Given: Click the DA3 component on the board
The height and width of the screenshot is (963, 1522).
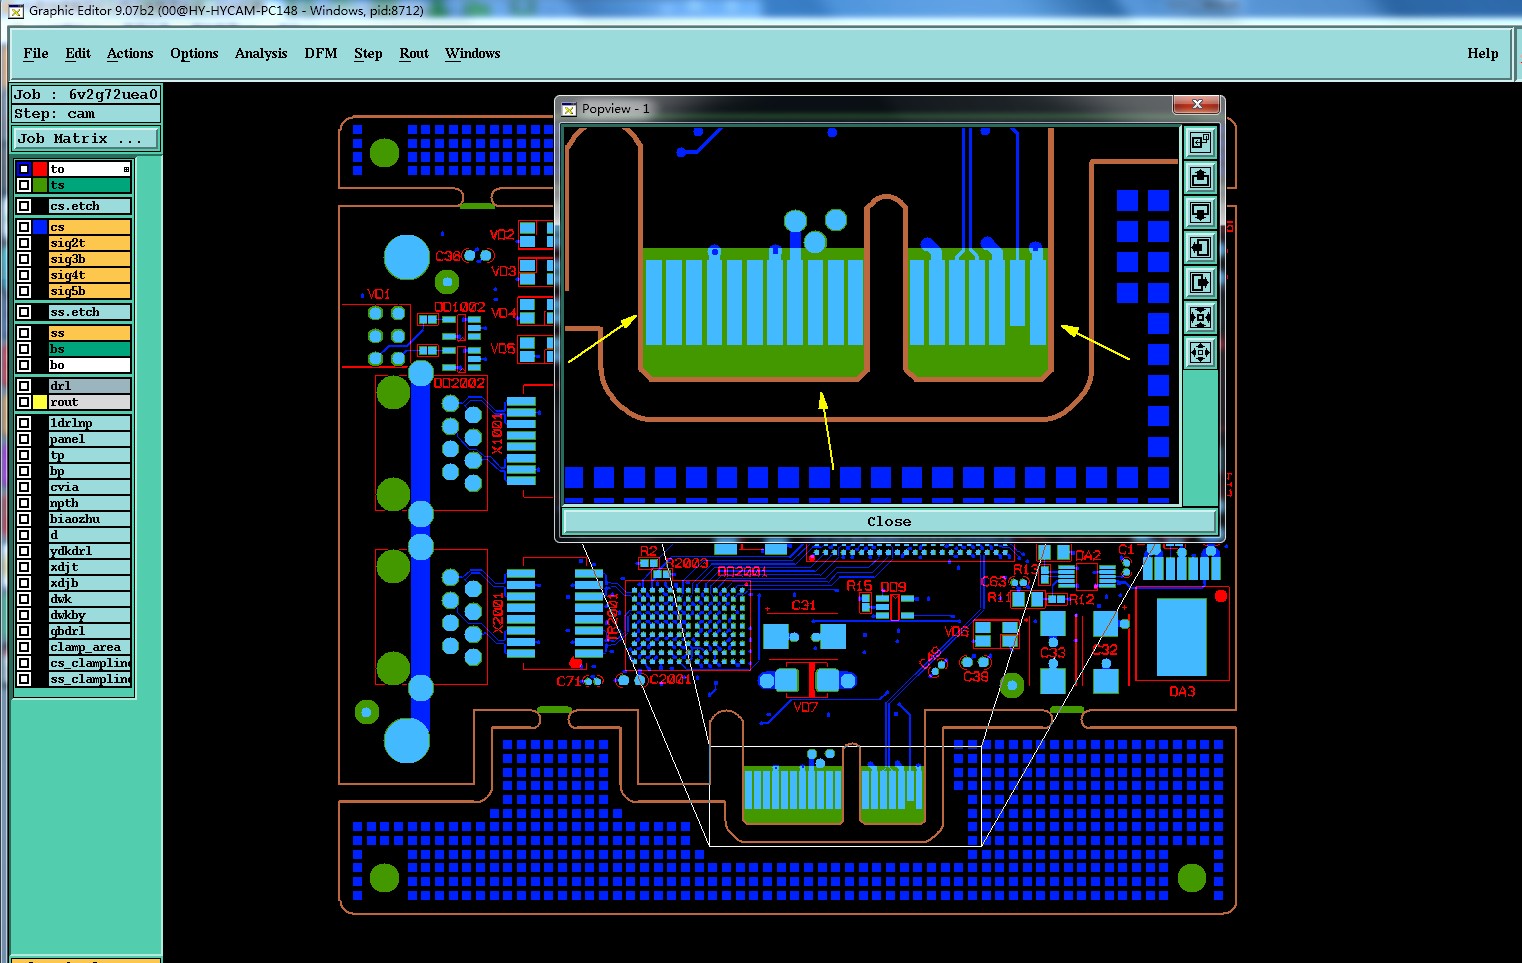Looking at the screenshot, I should 1182,636.
